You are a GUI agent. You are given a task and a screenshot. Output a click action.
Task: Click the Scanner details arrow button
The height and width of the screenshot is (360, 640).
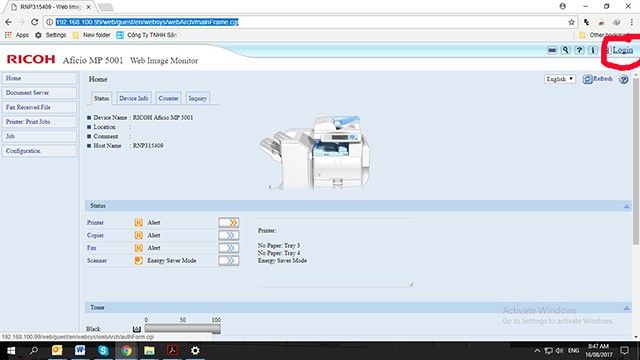[x=229, y=260]
